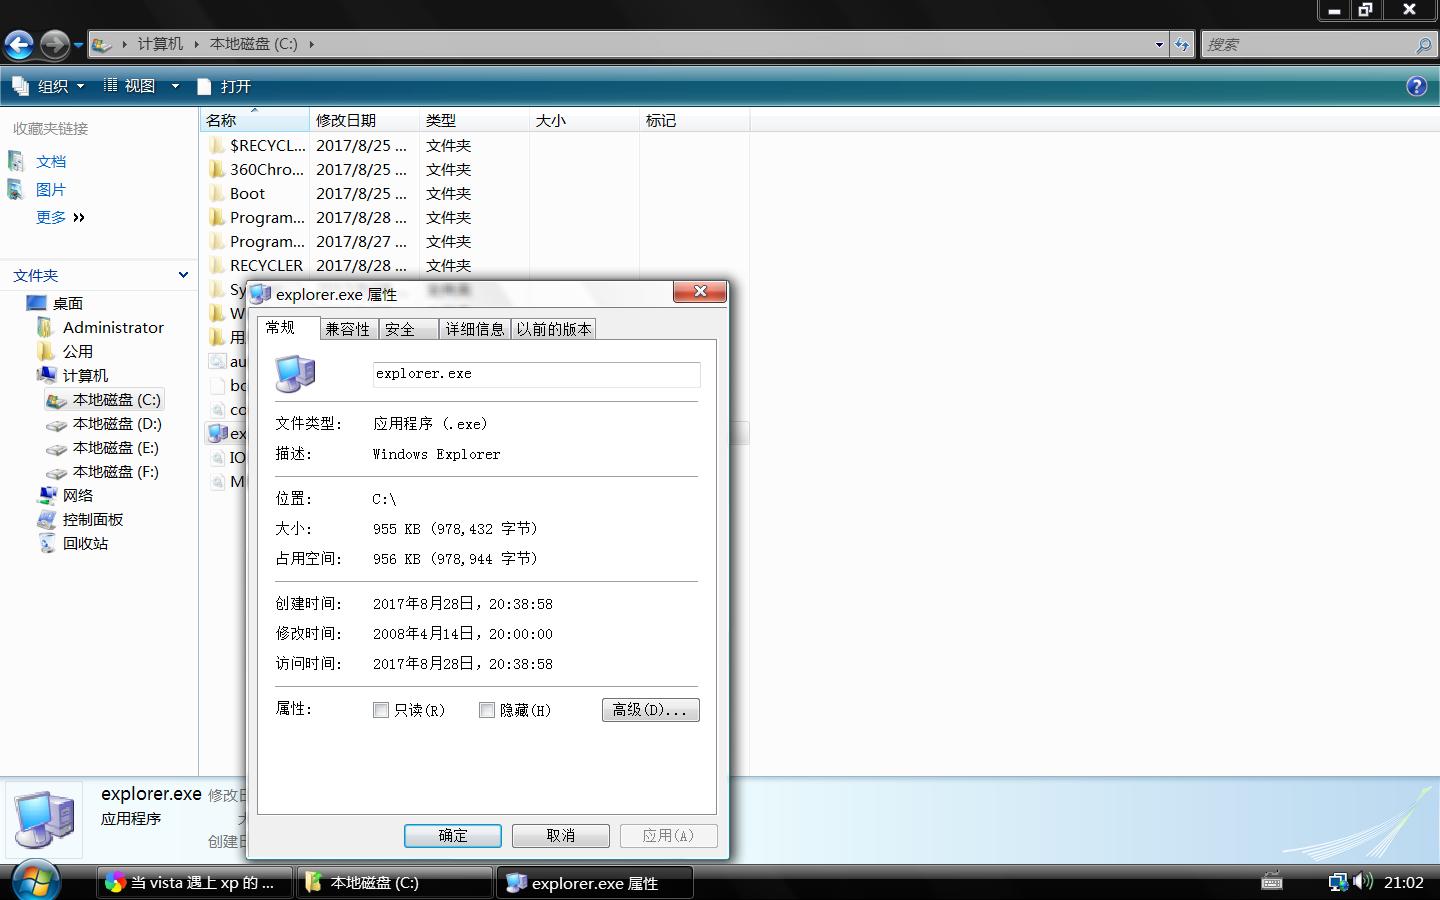This screenshot has width=1440, height=900.
Task: Click the search magnifier icon
Action: (1423, 45)
